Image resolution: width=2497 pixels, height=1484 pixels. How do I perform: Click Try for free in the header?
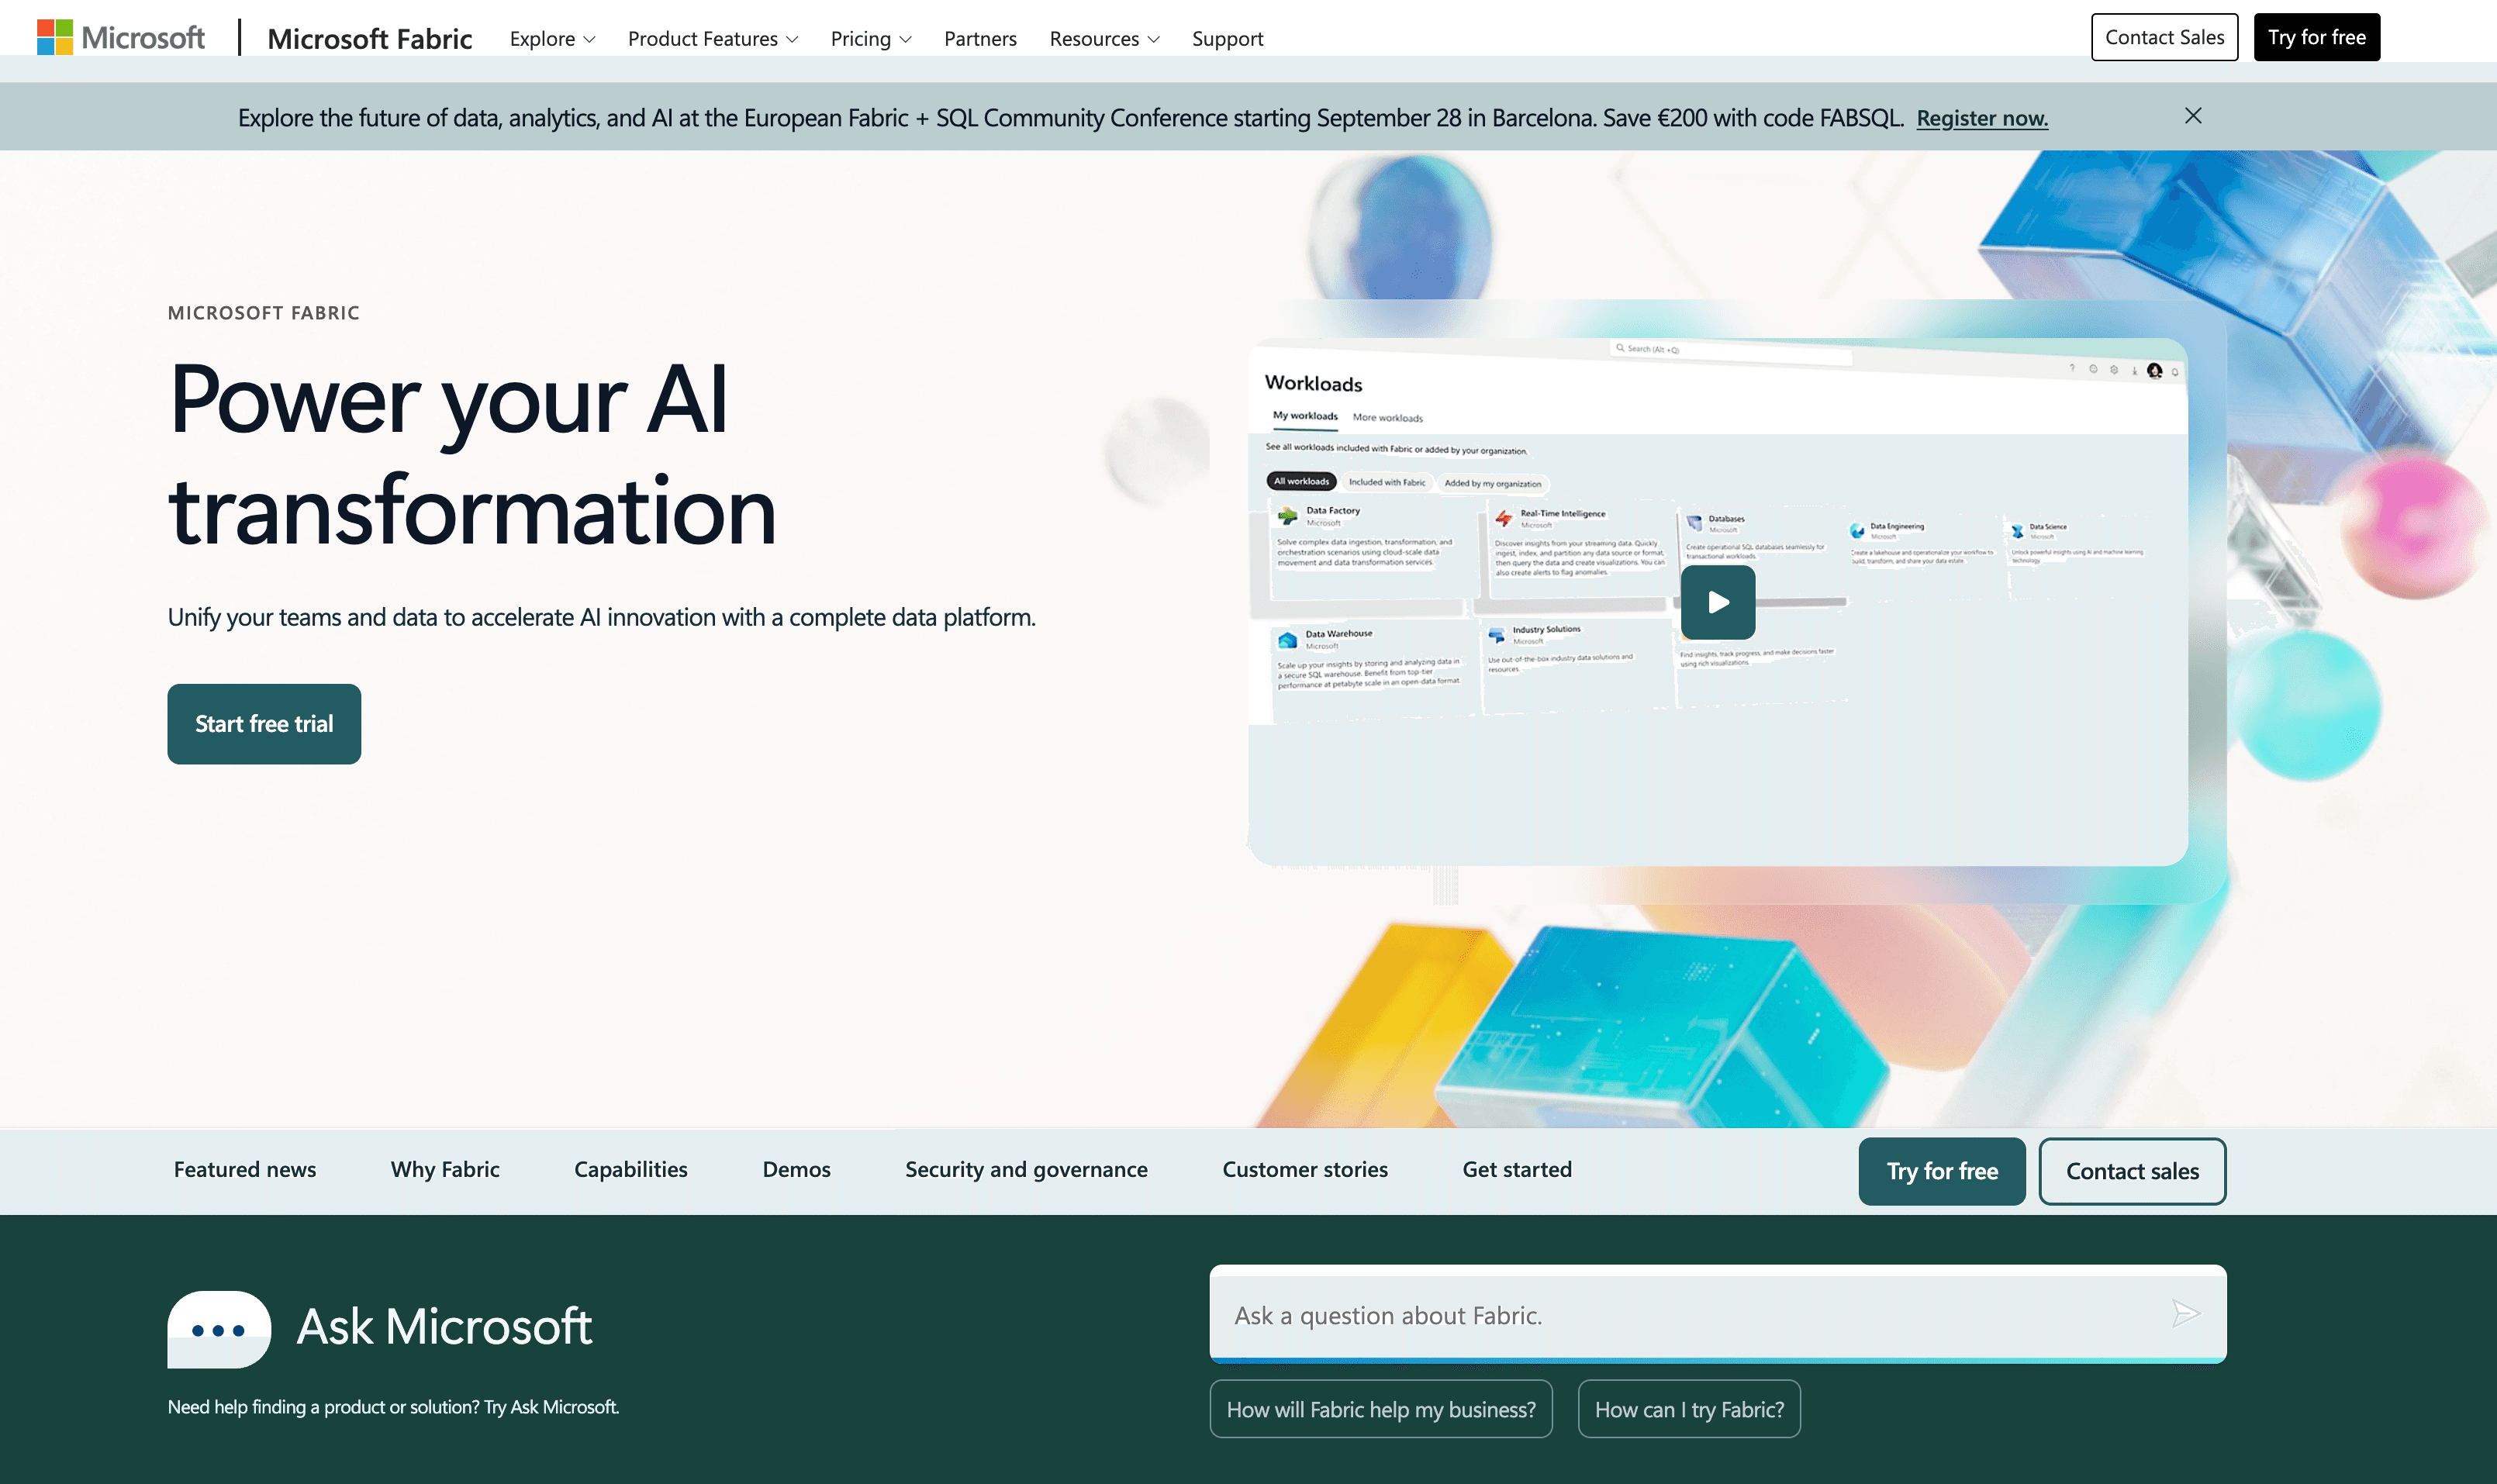pyautogui.click(x=2316, y=37)
